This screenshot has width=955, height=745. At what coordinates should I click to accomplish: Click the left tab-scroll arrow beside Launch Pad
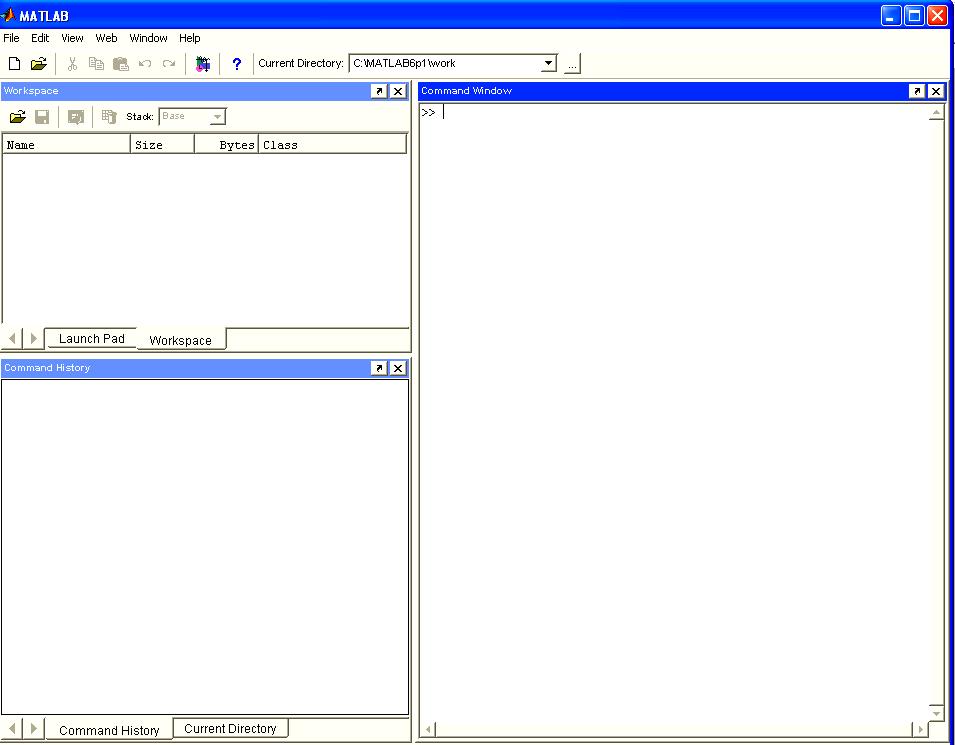tap(12, 338)
